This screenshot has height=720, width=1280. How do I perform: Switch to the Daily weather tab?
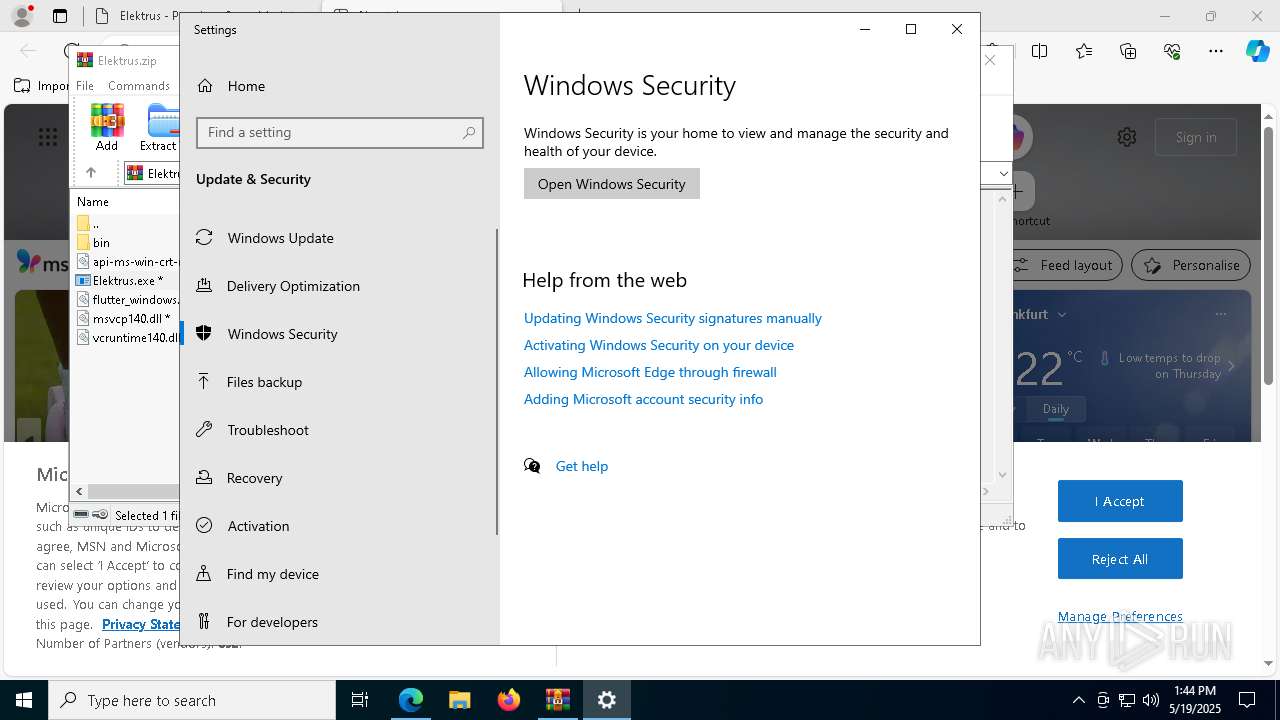pyautogui.click(x=1056, y=409)
